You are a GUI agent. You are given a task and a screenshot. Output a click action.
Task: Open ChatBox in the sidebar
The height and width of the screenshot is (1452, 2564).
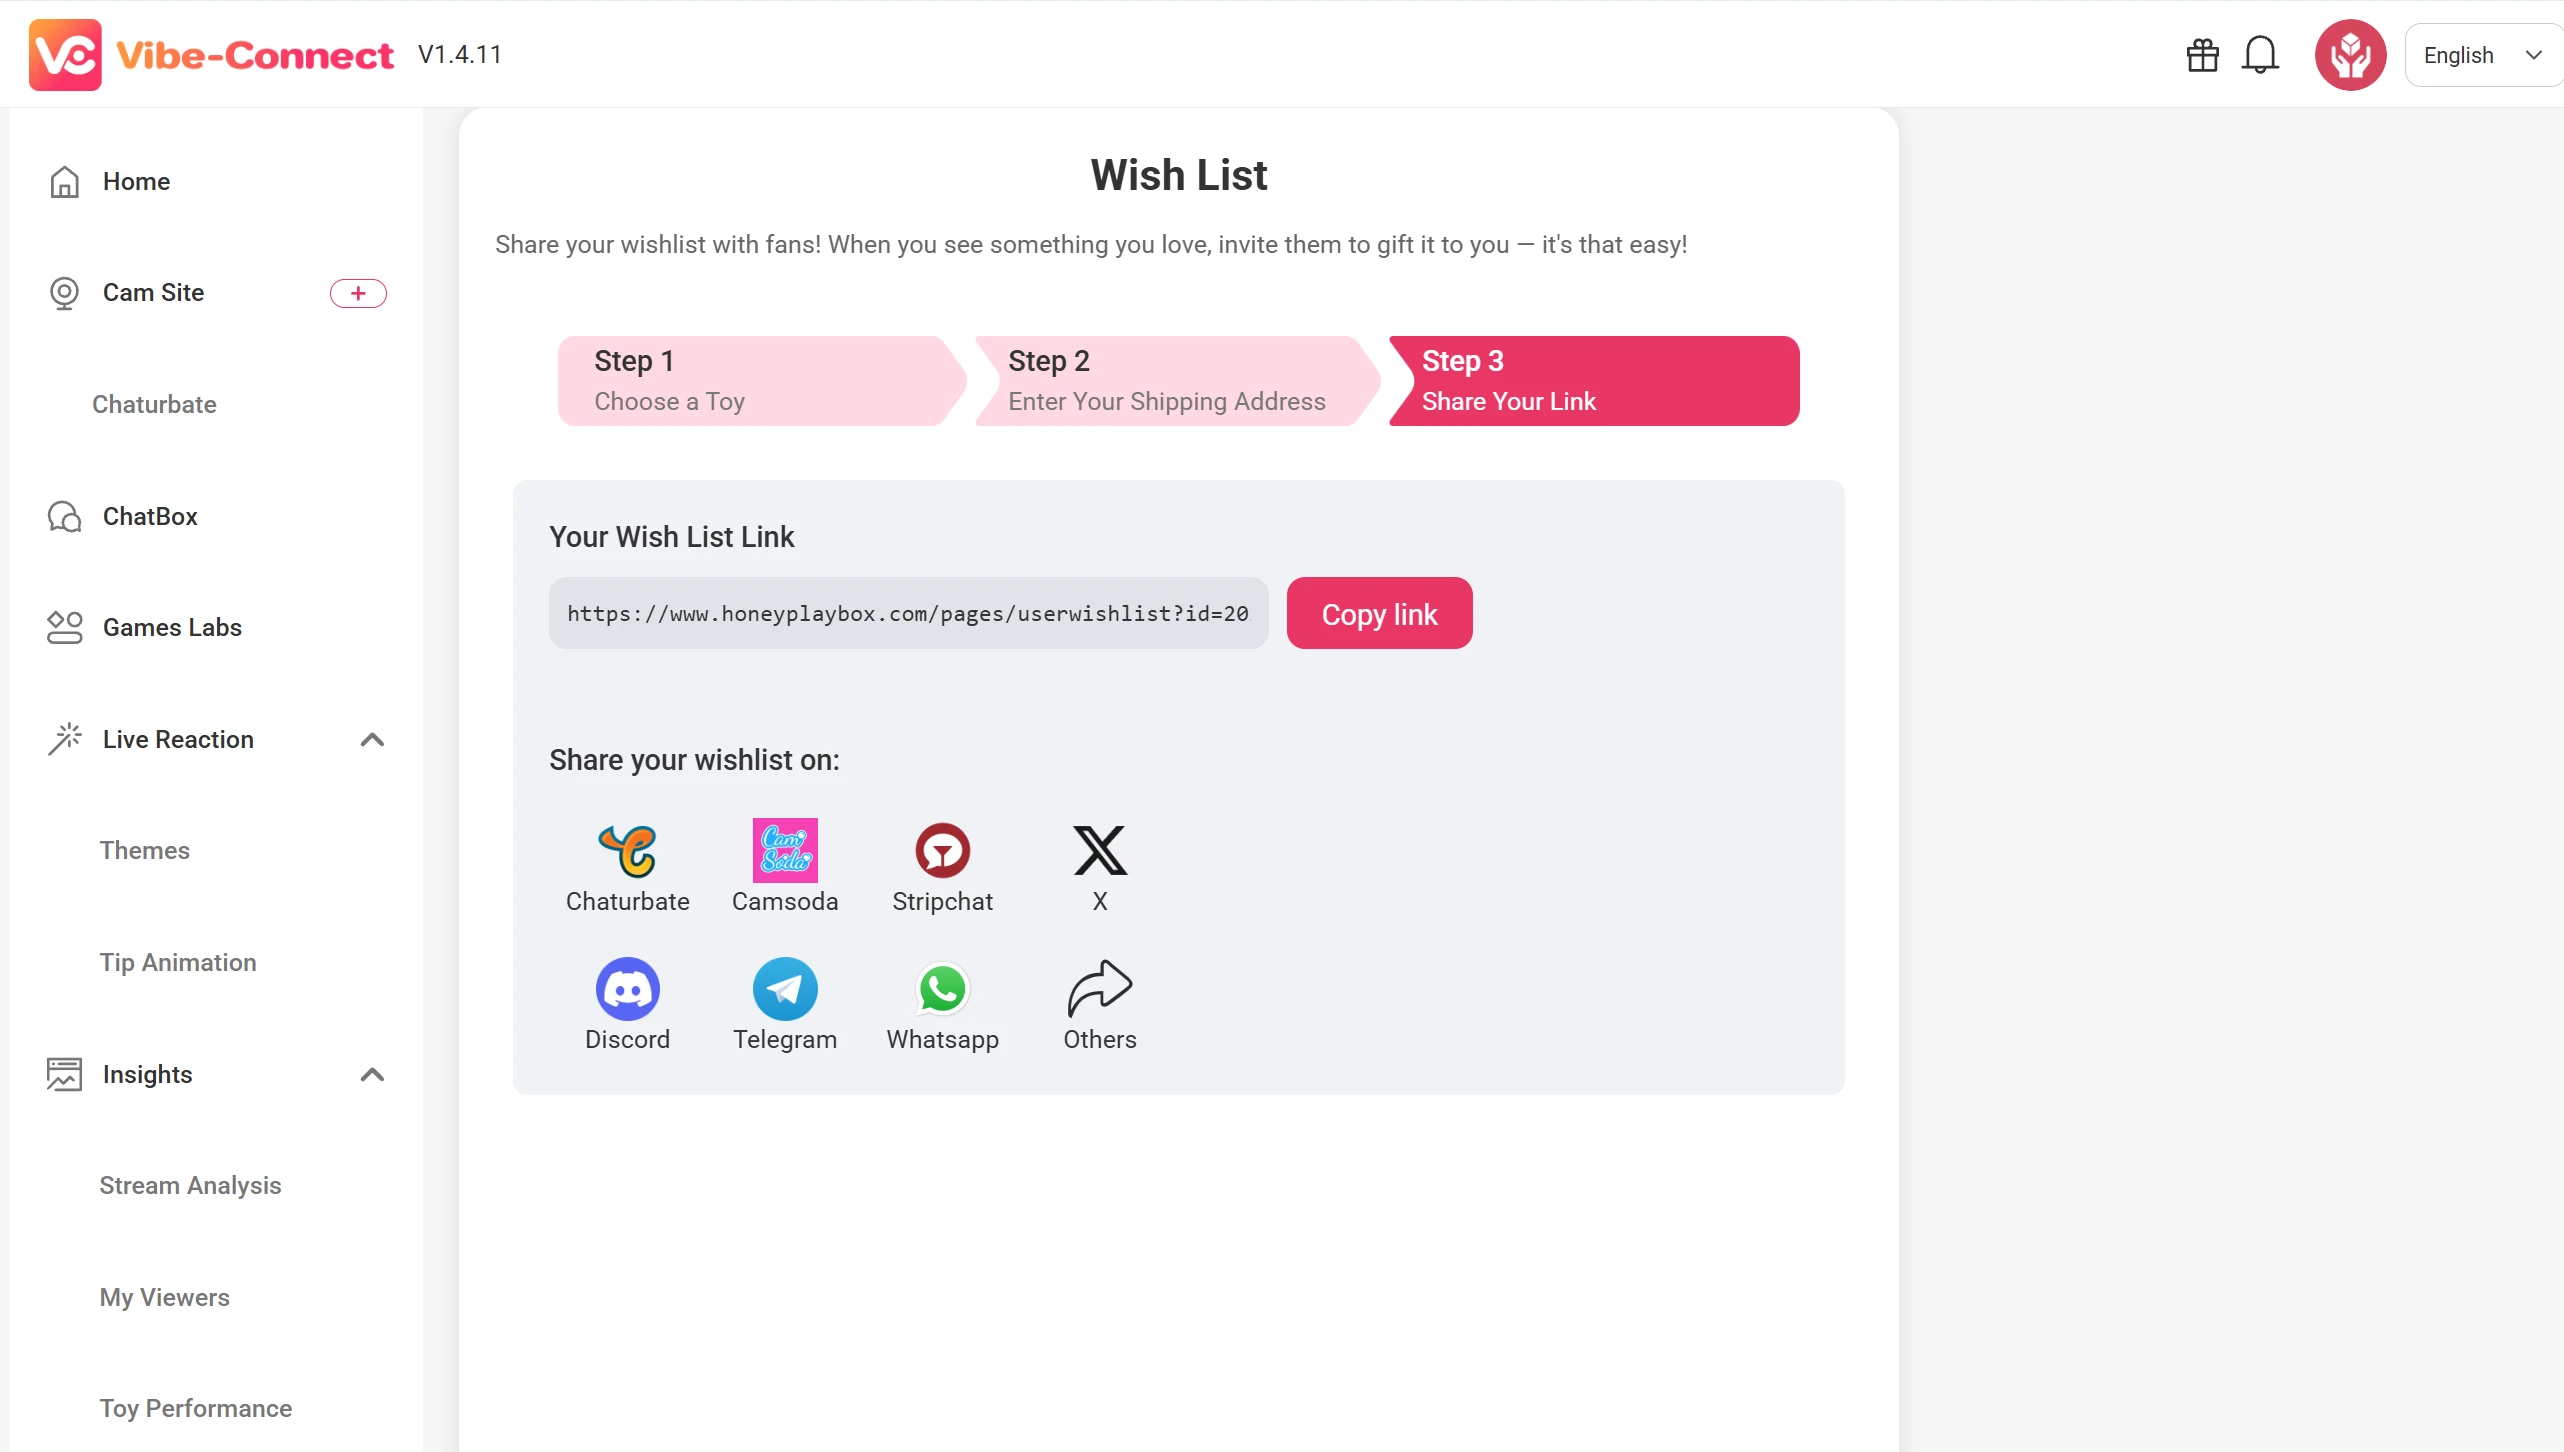click(150, 517)
